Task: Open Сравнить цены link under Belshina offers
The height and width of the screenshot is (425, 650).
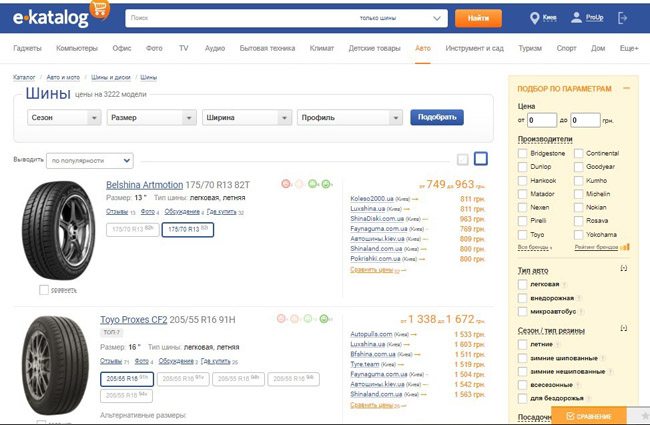Action: 371,270
